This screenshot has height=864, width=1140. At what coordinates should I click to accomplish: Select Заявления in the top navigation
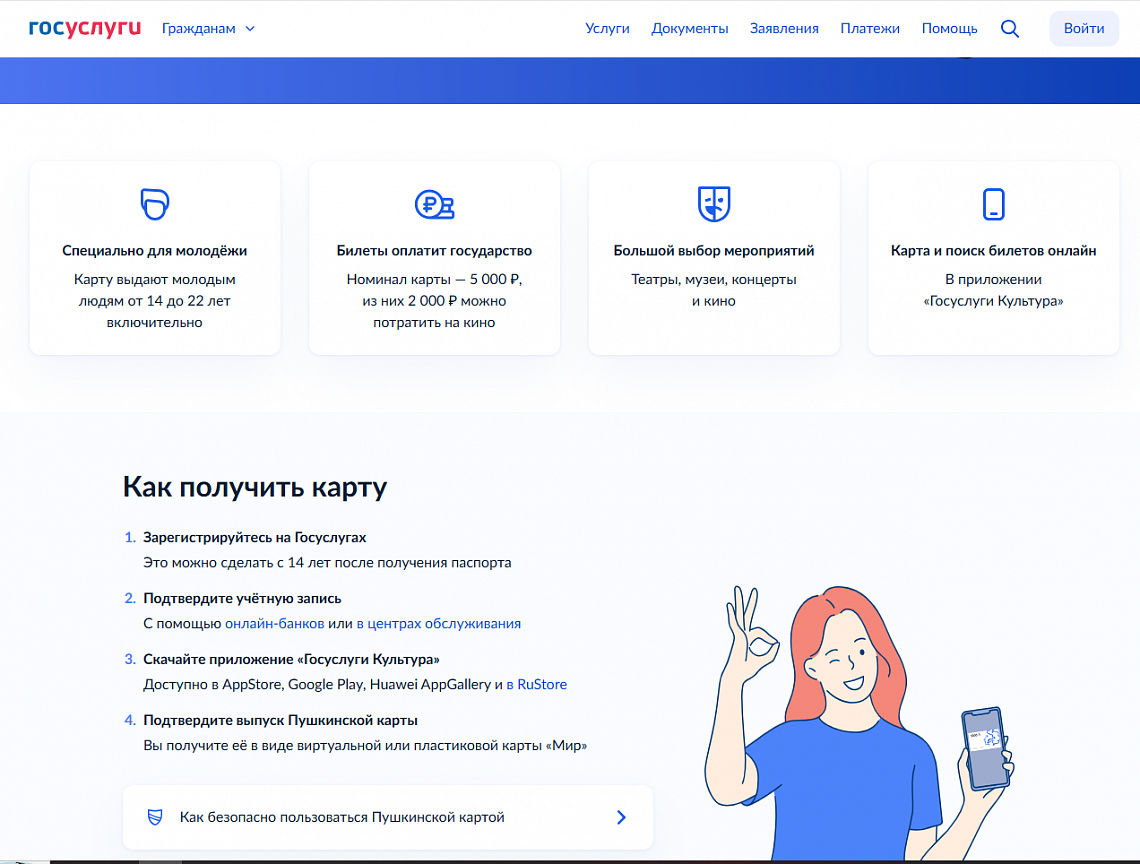(x=785, y=28)
